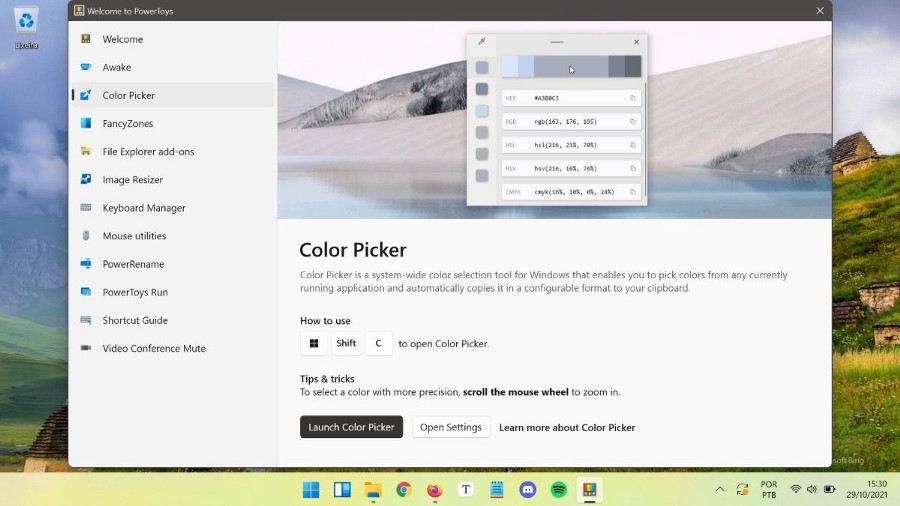Click the Color Picker heading text

pyautogui.click(x=353, y=250)
